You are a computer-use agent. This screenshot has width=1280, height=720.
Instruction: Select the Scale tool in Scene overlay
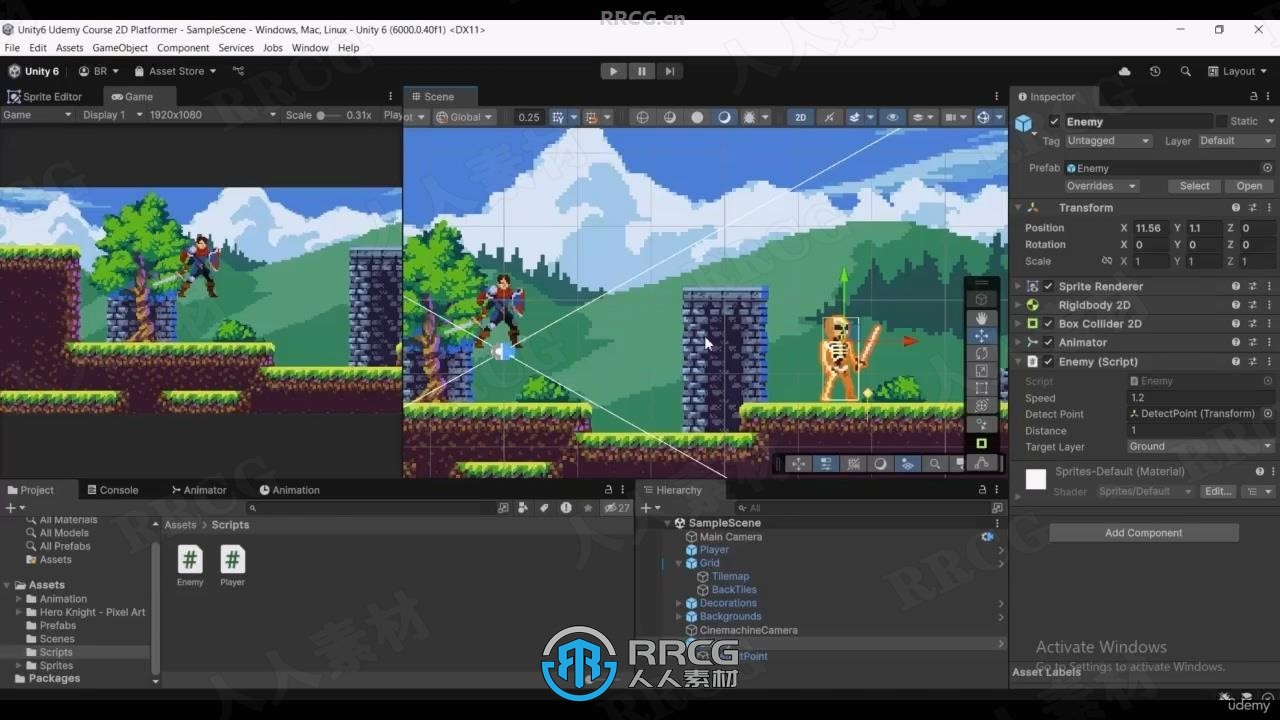tap(981, 371)
